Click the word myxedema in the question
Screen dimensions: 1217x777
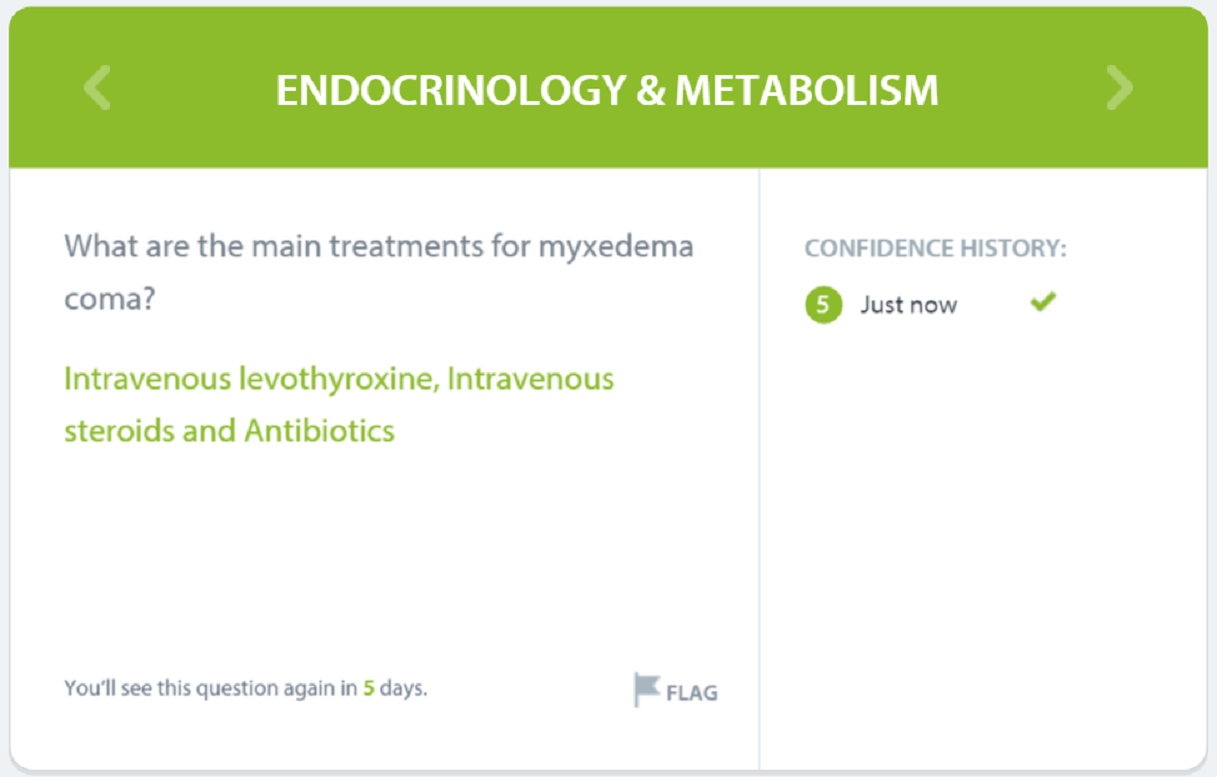[616, 247]
